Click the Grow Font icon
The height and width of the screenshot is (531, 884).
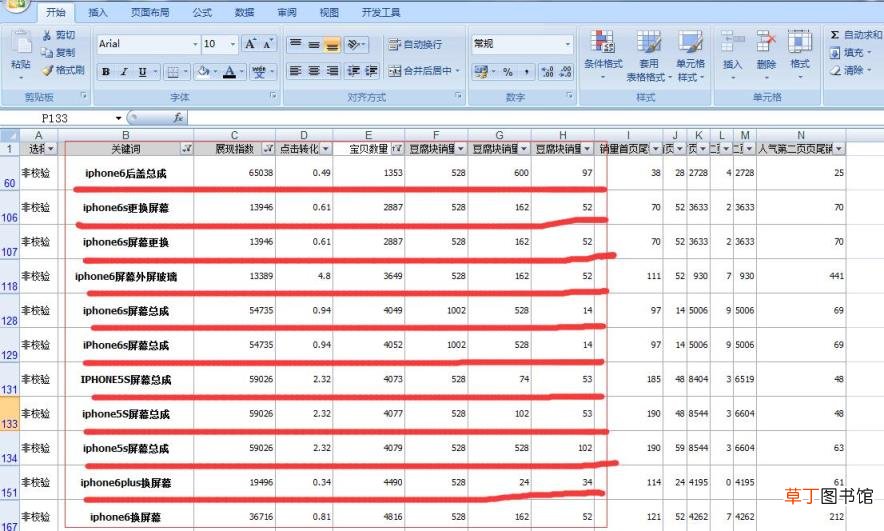tap(250, 44)
